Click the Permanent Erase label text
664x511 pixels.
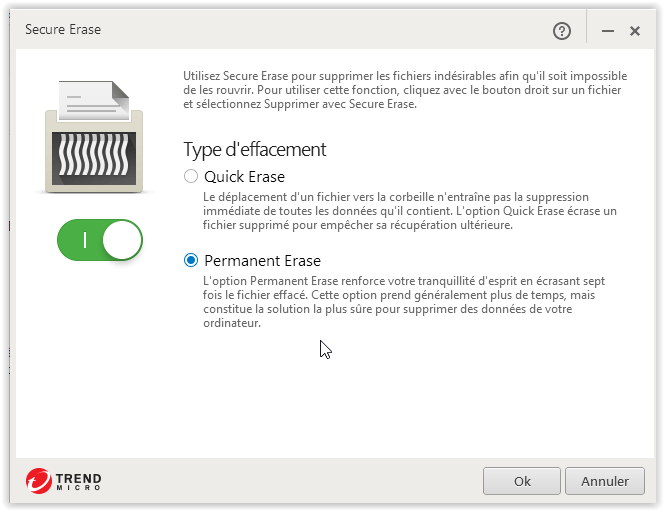(262, 260)
